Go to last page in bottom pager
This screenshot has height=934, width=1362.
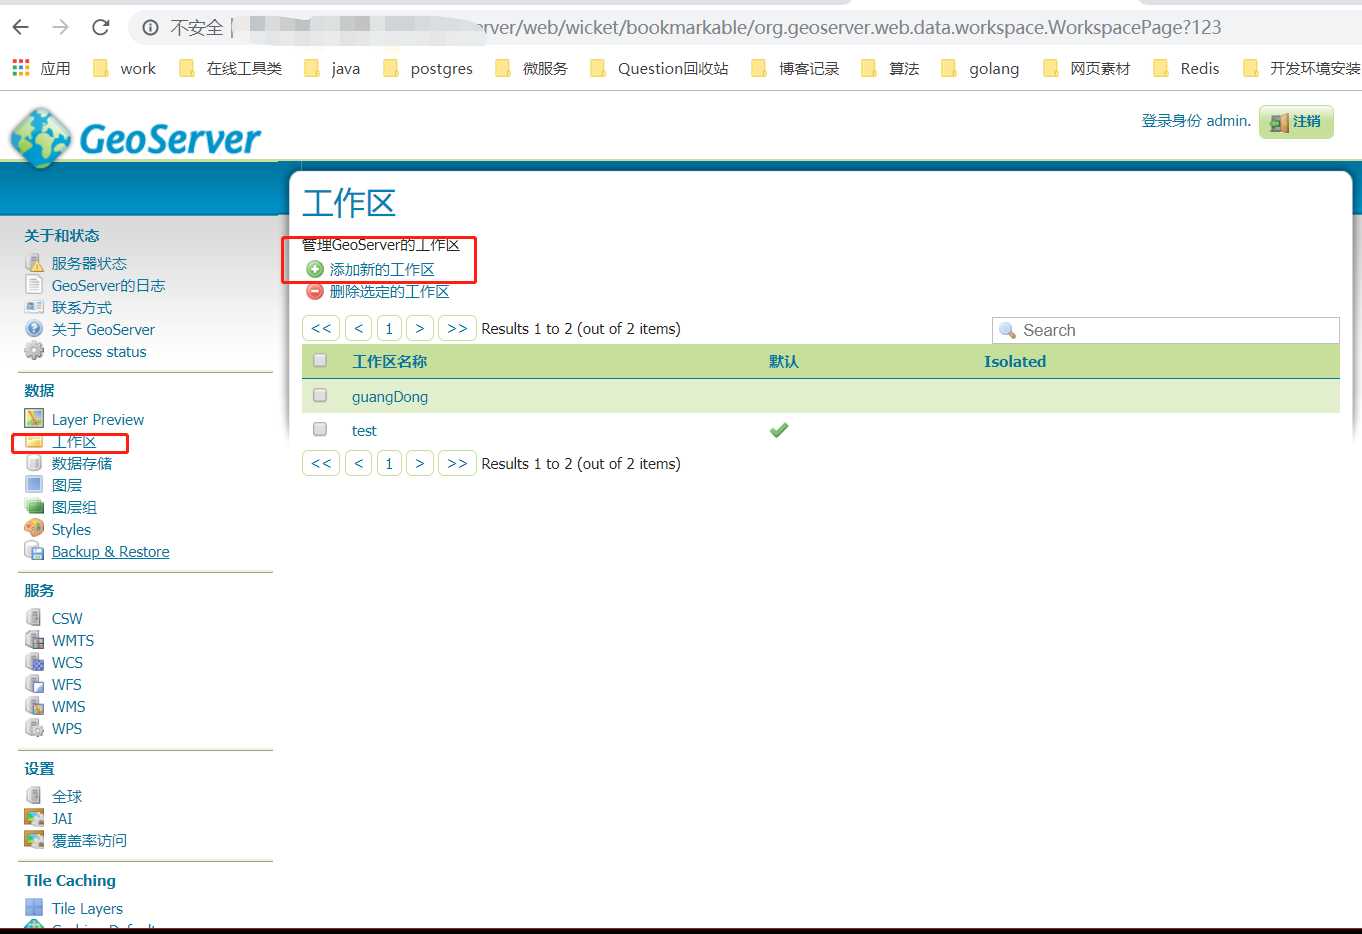(x=457, y=463)
